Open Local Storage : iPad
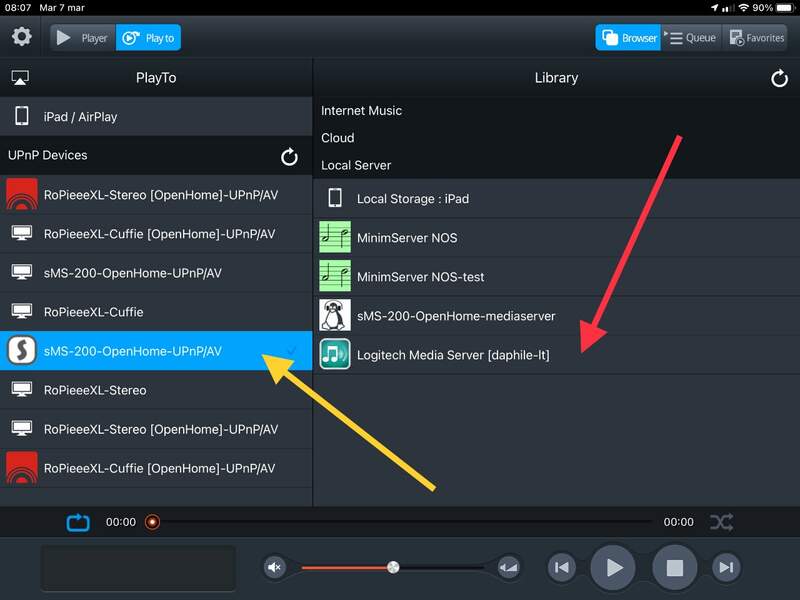The width and height of the screenshot is (800, 600). (412, 199)
